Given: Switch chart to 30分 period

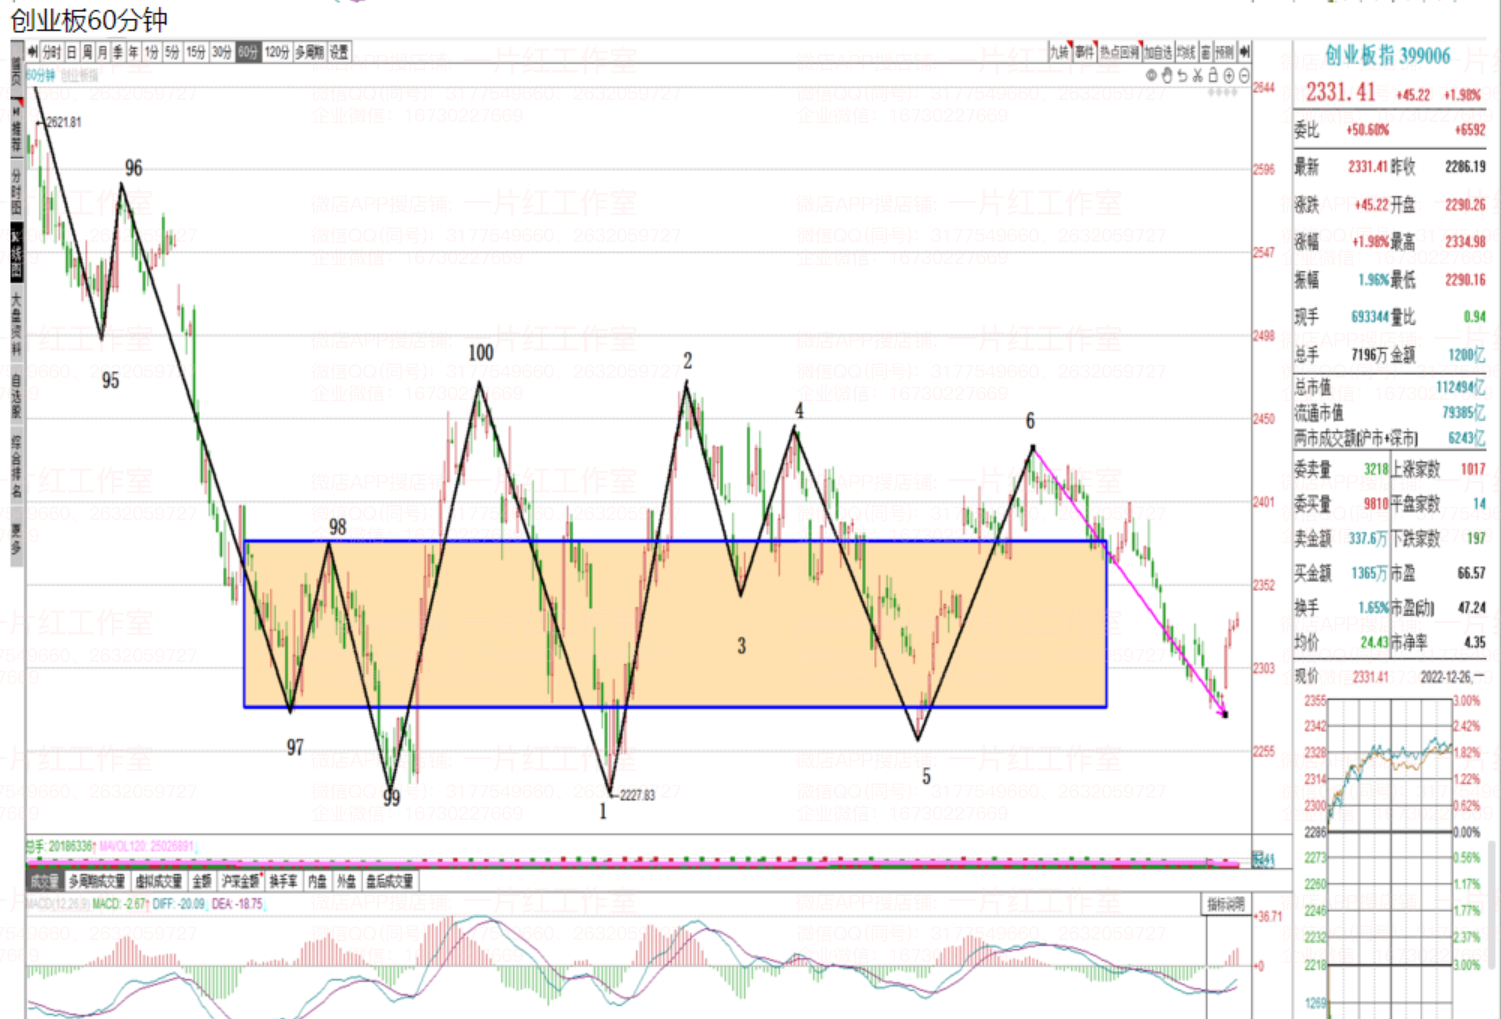Looking at the screenshot, I should pos(222,52).
